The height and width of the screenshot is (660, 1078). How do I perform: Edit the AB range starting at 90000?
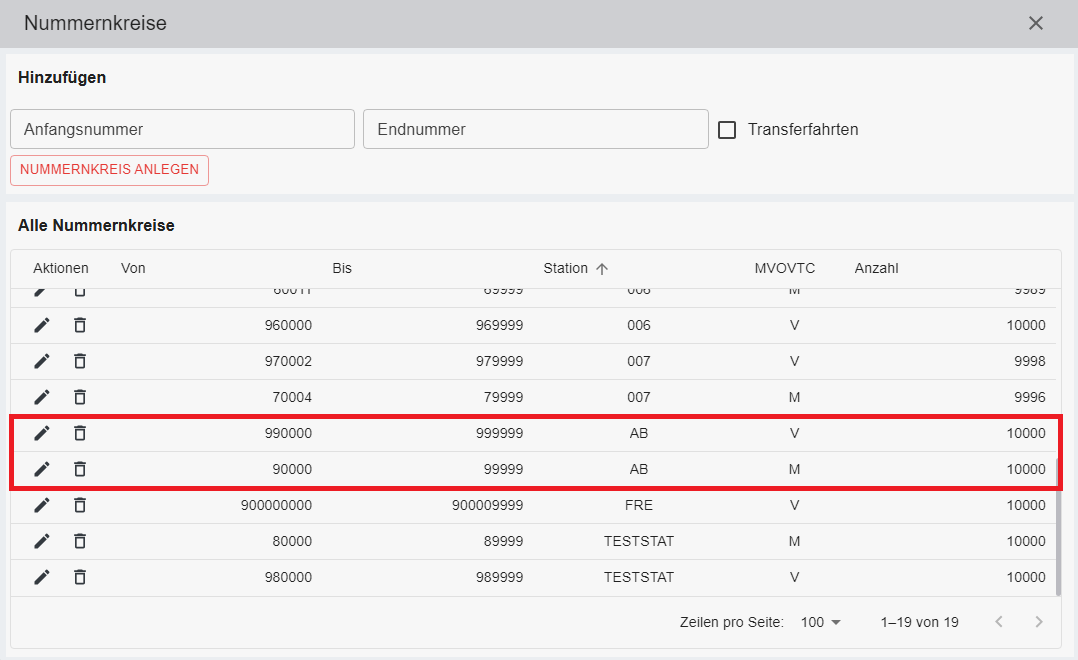tap(42, 469)
